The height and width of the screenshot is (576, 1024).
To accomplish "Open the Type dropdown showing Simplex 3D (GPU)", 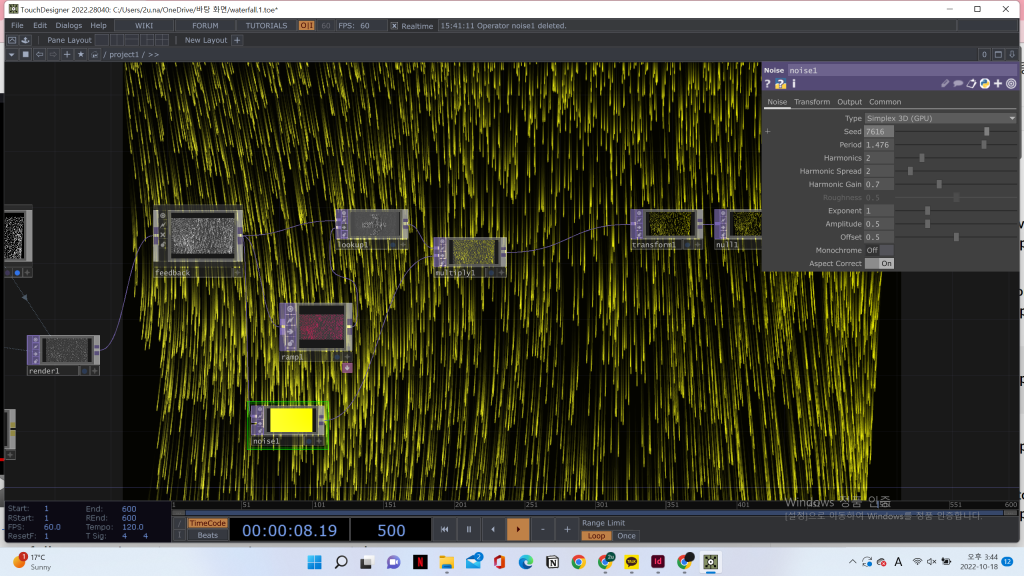I will coord(940,118).
